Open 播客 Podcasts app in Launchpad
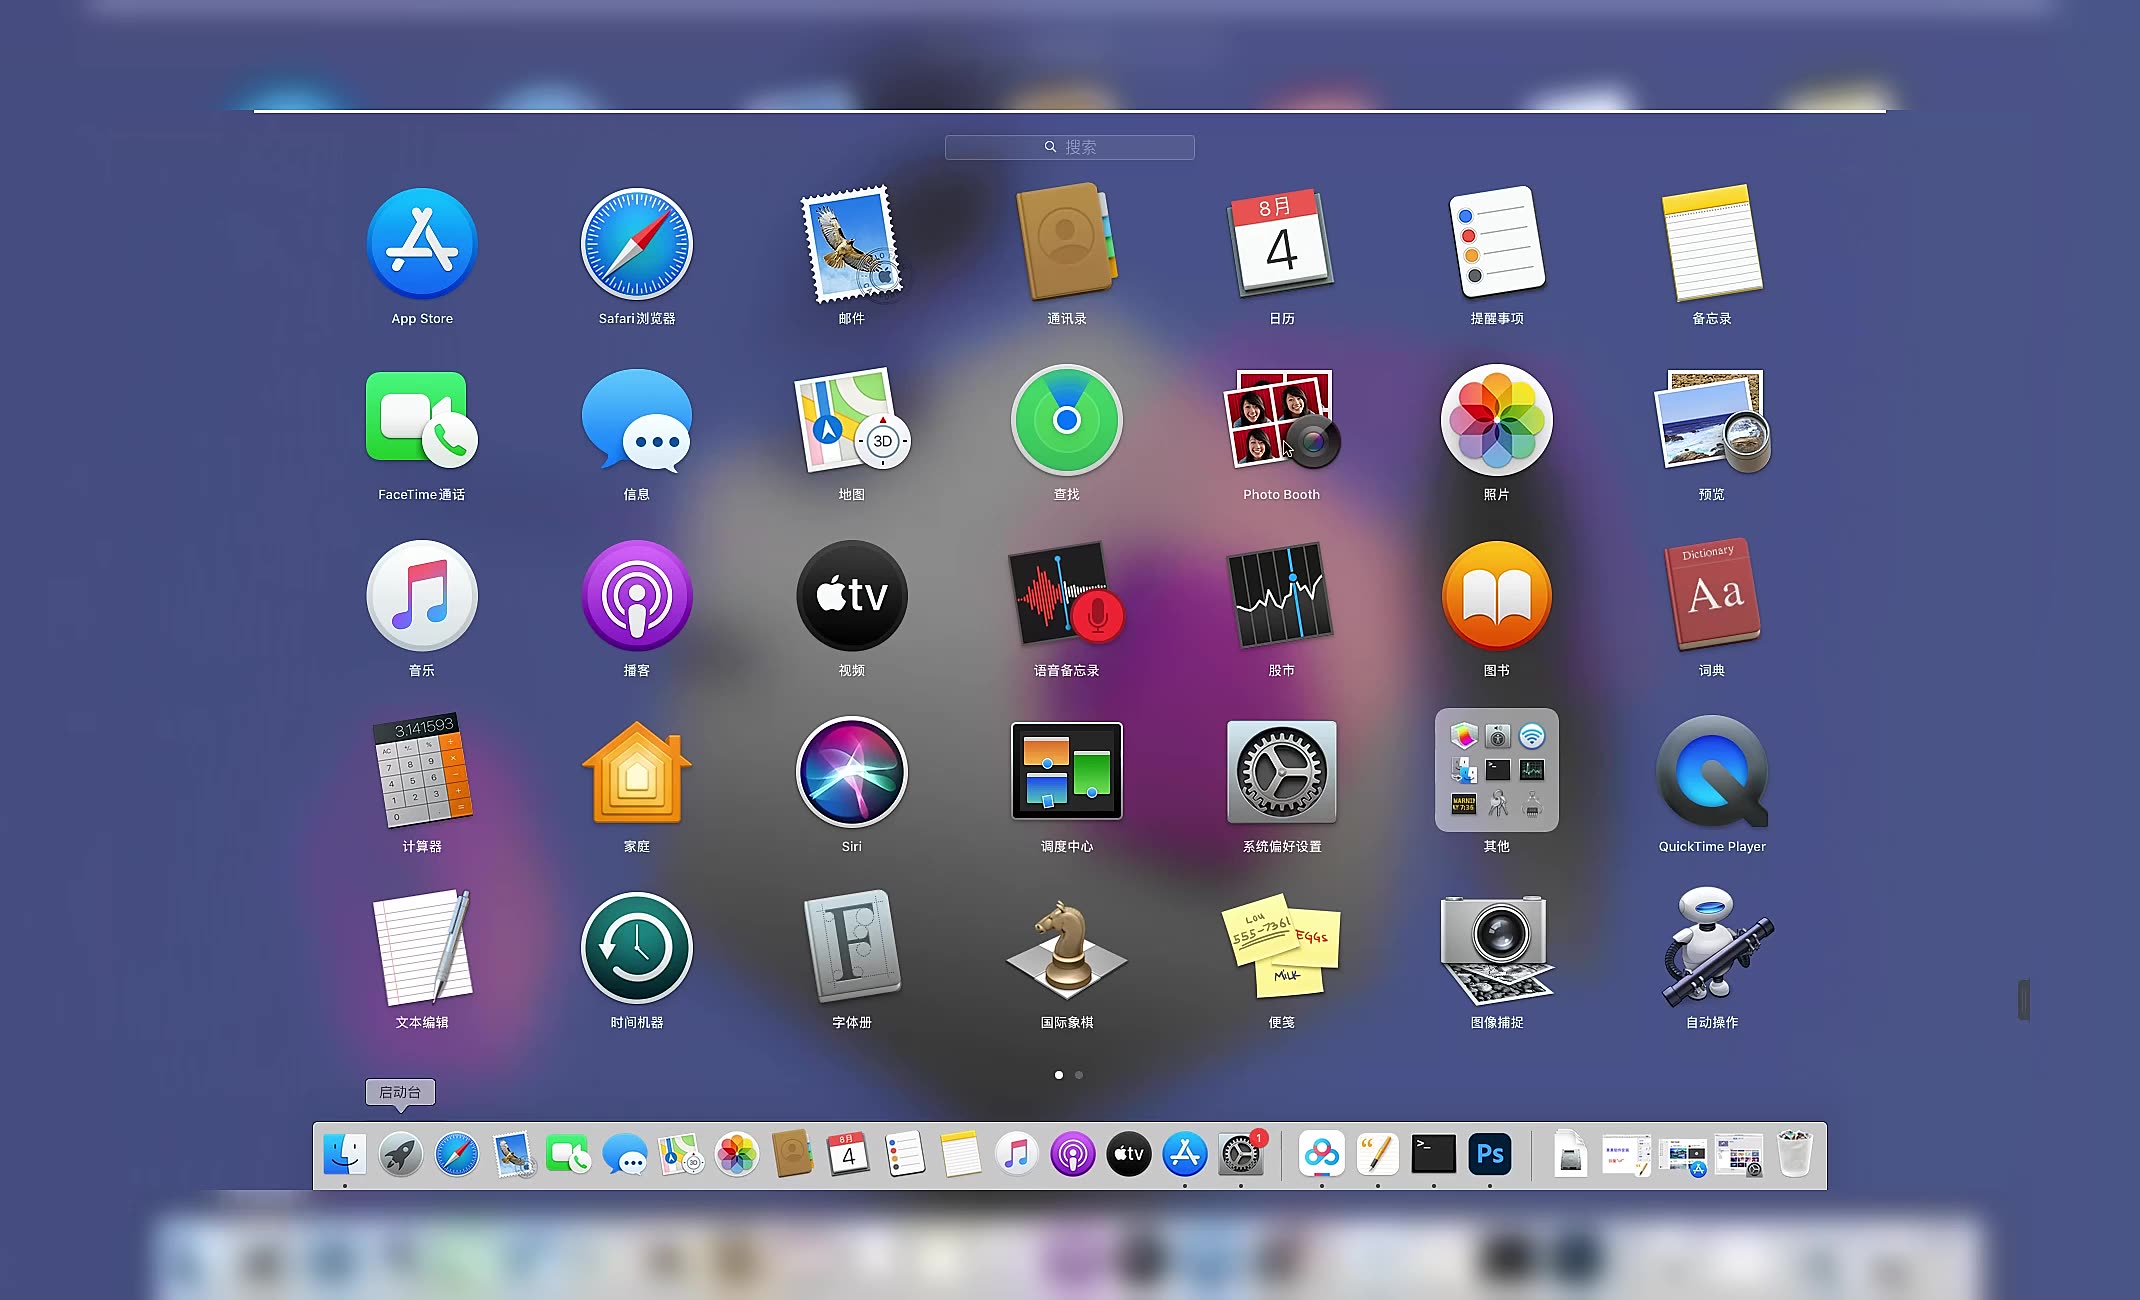Image resolution: width=2140 pixels, height=1300 pixels. [x=637, y=596]
